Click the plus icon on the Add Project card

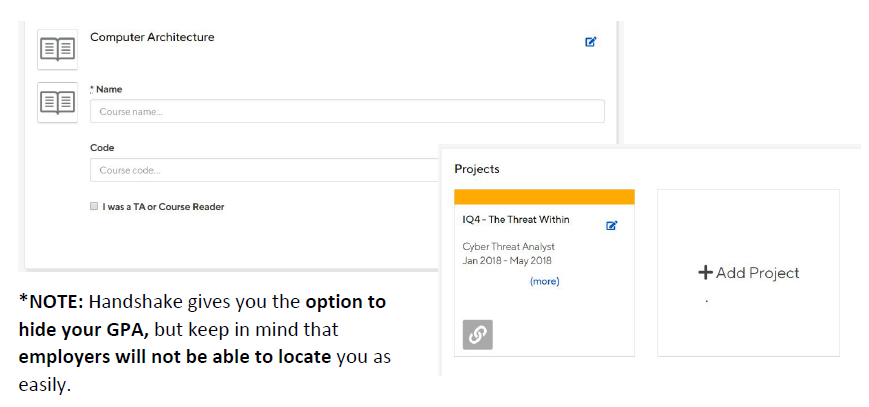pyautogui.click(x=705, y=272)
